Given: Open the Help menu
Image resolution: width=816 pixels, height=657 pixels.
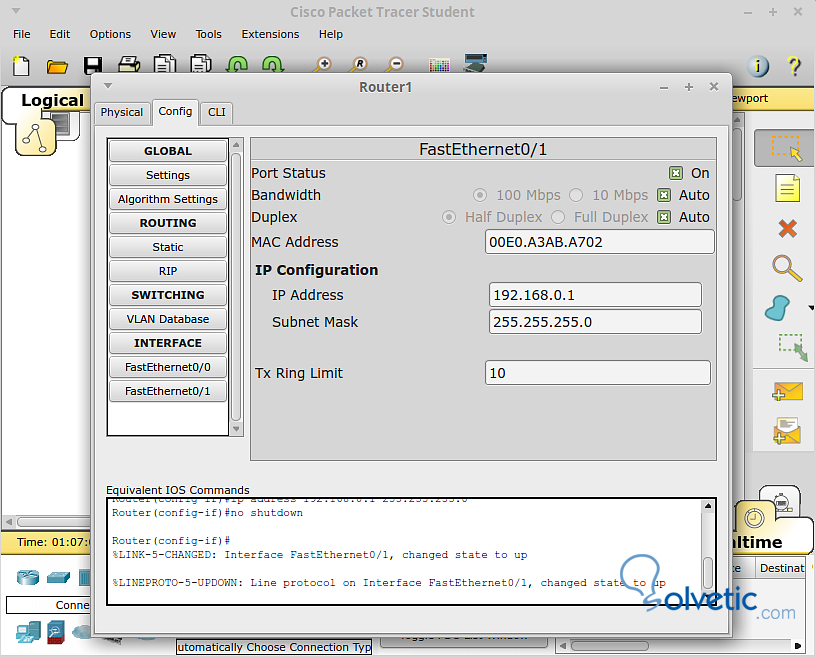Looking at the screenshot, I should 330,34.
